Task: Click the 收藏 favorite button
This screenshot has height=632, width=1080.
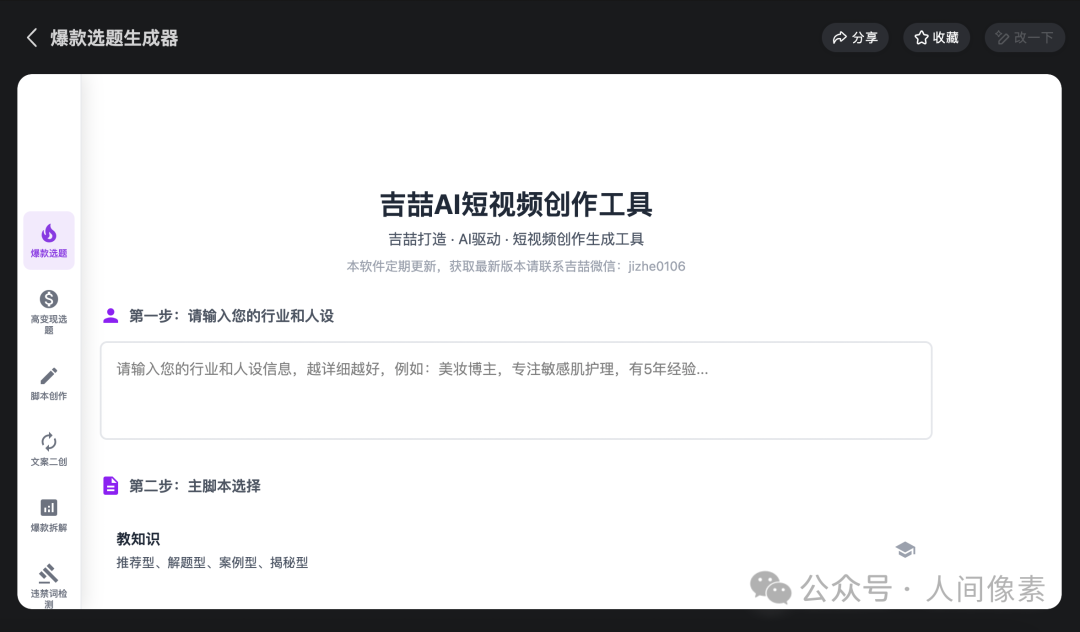Action: point(936,38)
